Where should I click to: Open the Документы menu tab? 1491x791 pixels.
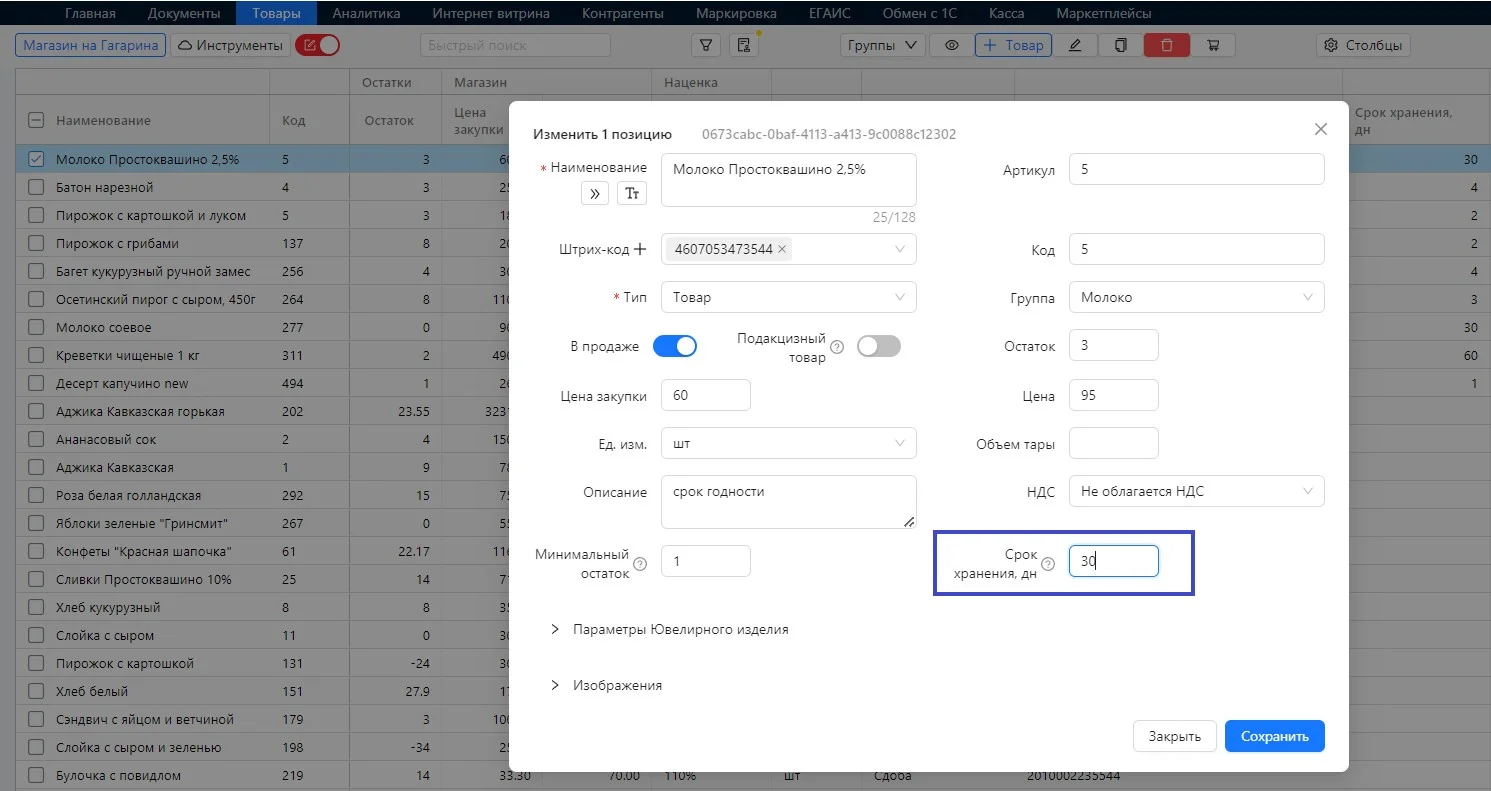pyautogui.click(x=184, y=13)
